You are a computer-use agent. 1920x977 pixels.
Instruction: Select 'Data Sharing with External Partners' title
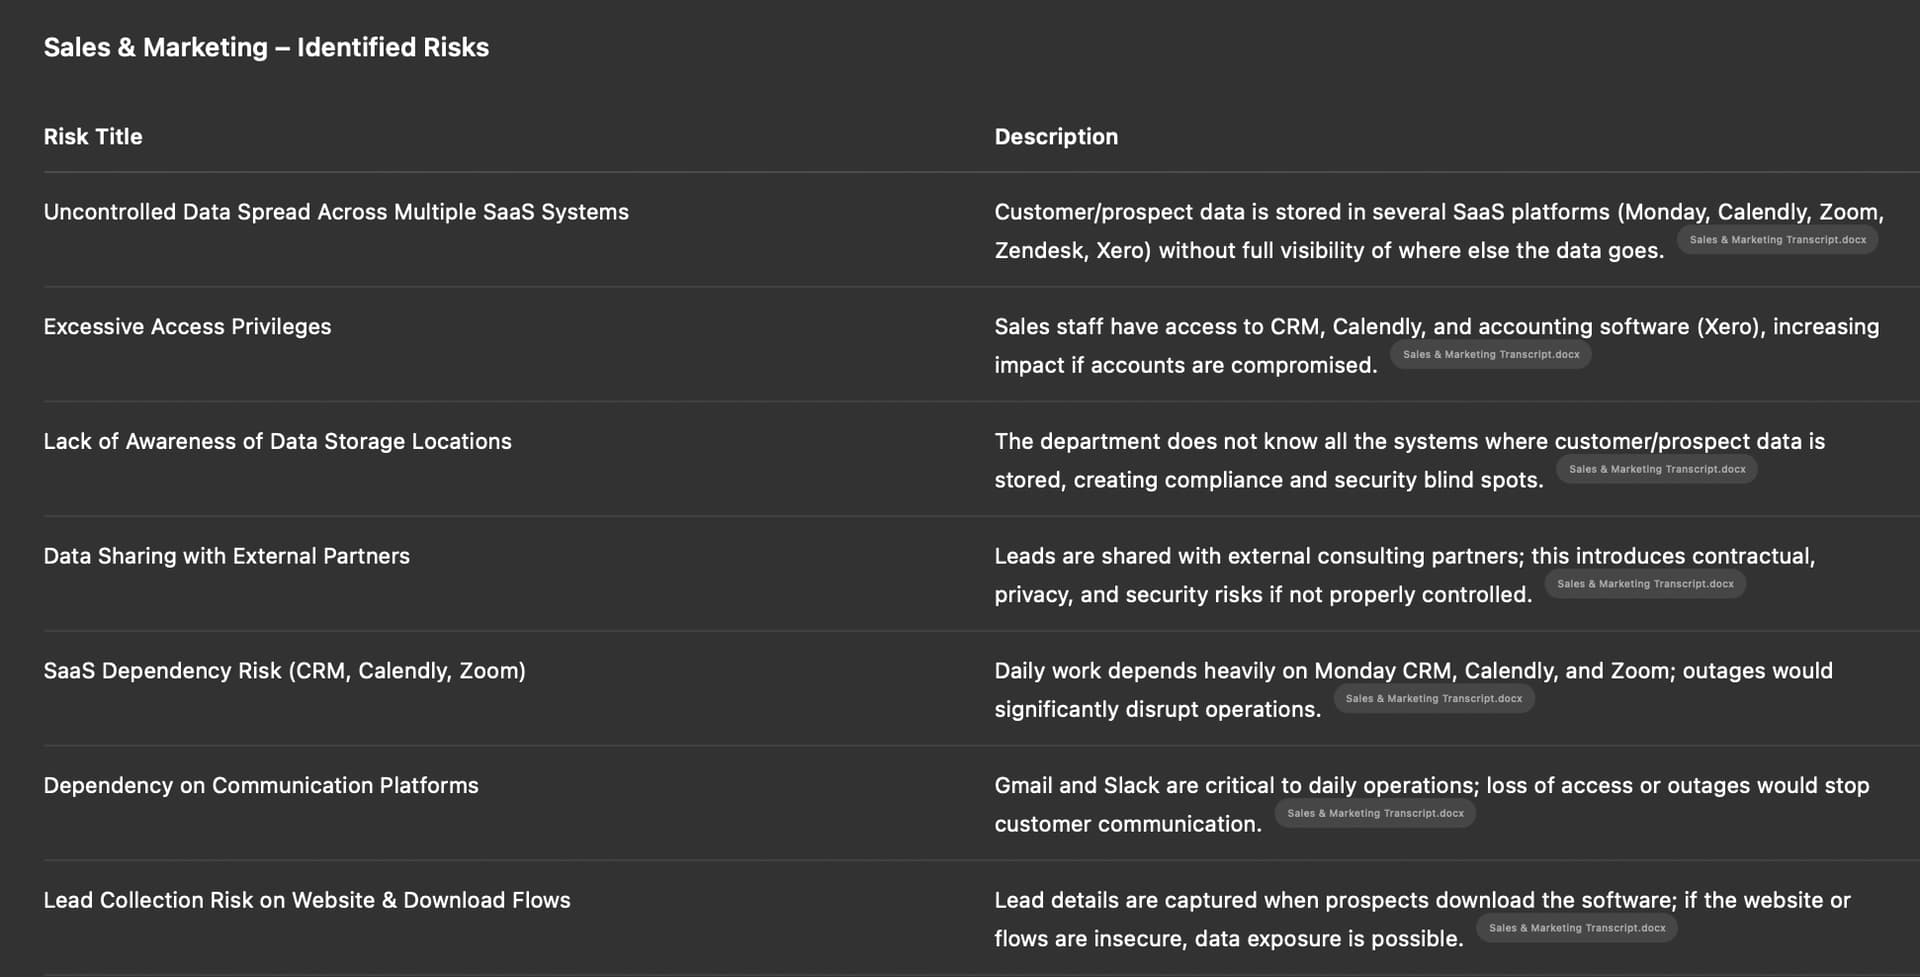click(x=226, y=556)
